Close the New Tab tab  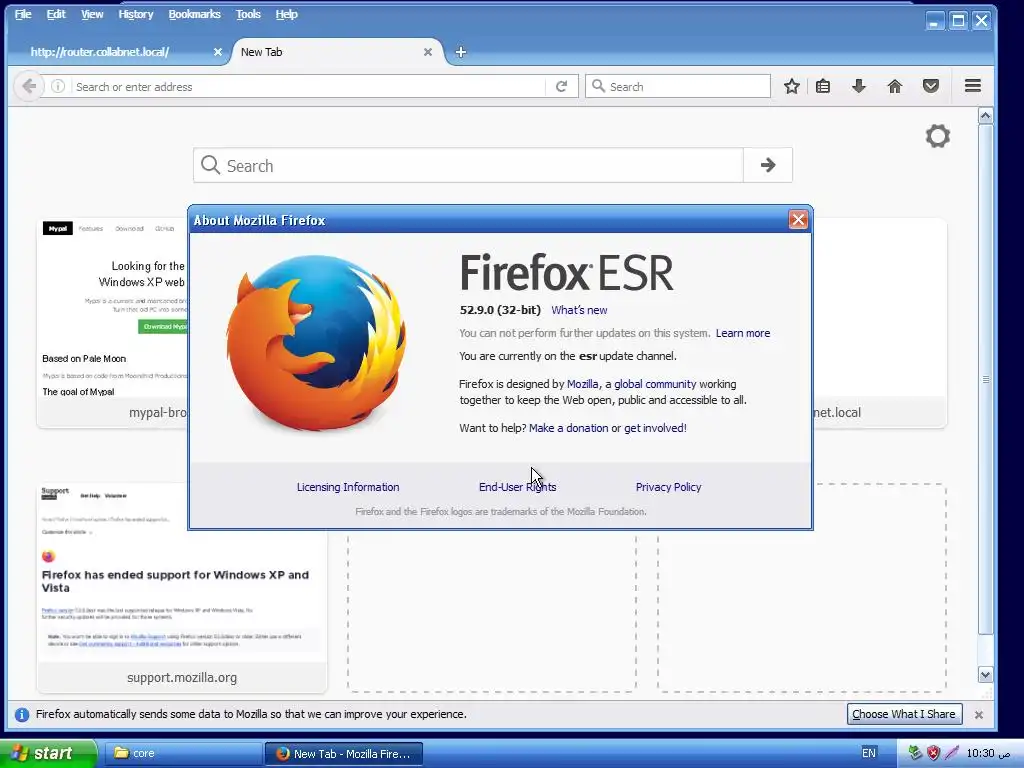[428, 52]
